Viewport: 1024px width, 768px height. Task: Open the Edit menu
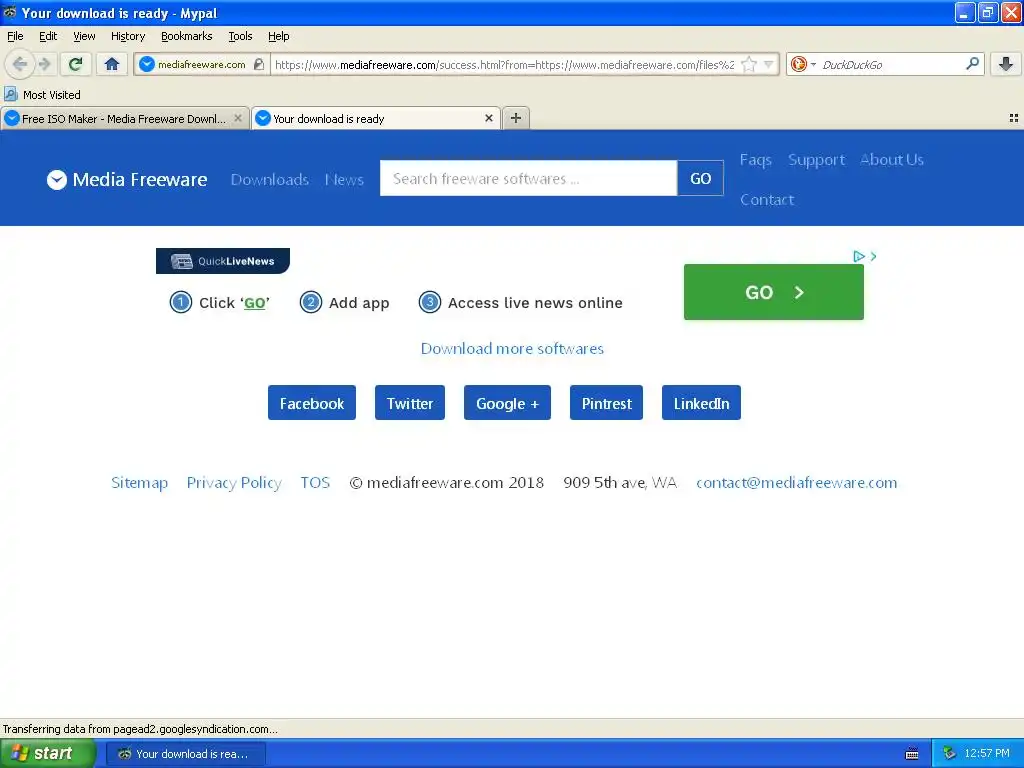(48, 36)
